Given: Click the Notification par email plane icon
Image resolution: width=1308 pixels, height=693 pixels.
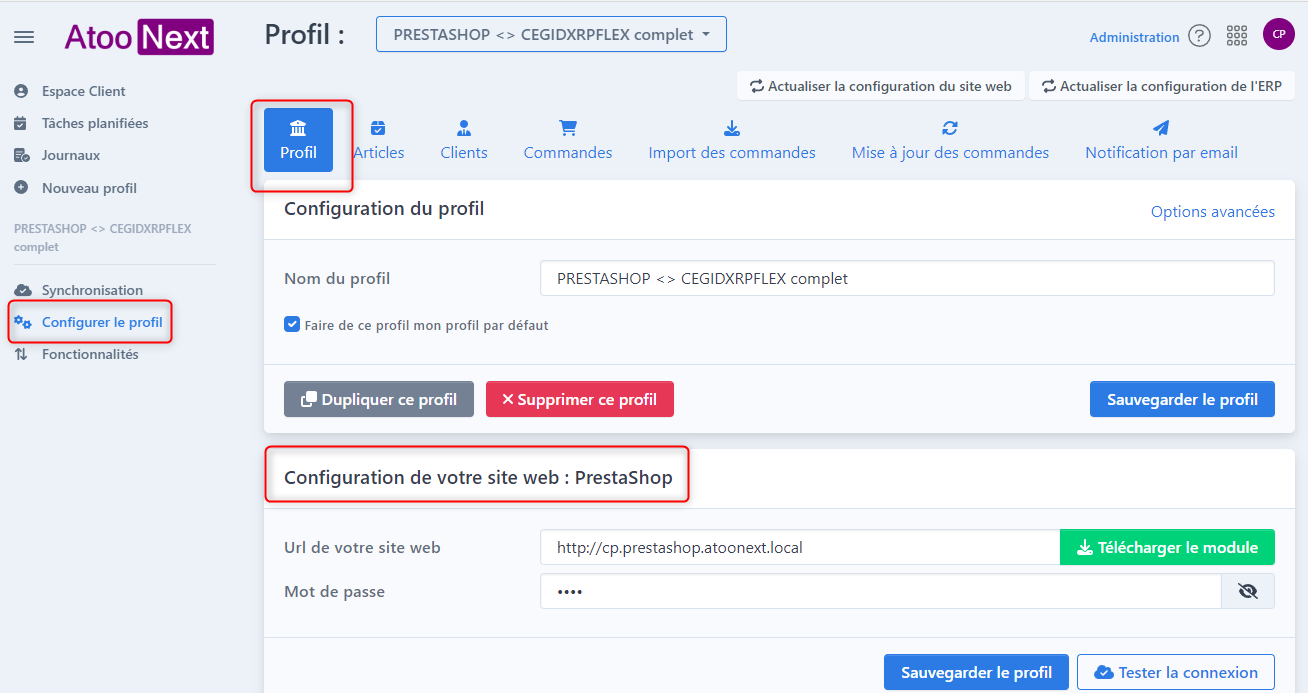Looking at the screenshot, I should click(x=1161, y=128).
